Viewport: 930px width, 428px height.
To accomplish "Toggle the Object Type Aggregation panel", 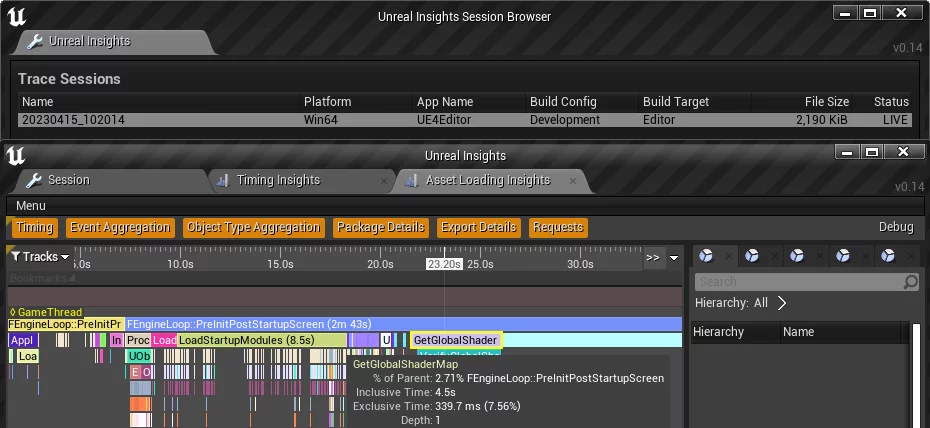I will 253,228.
